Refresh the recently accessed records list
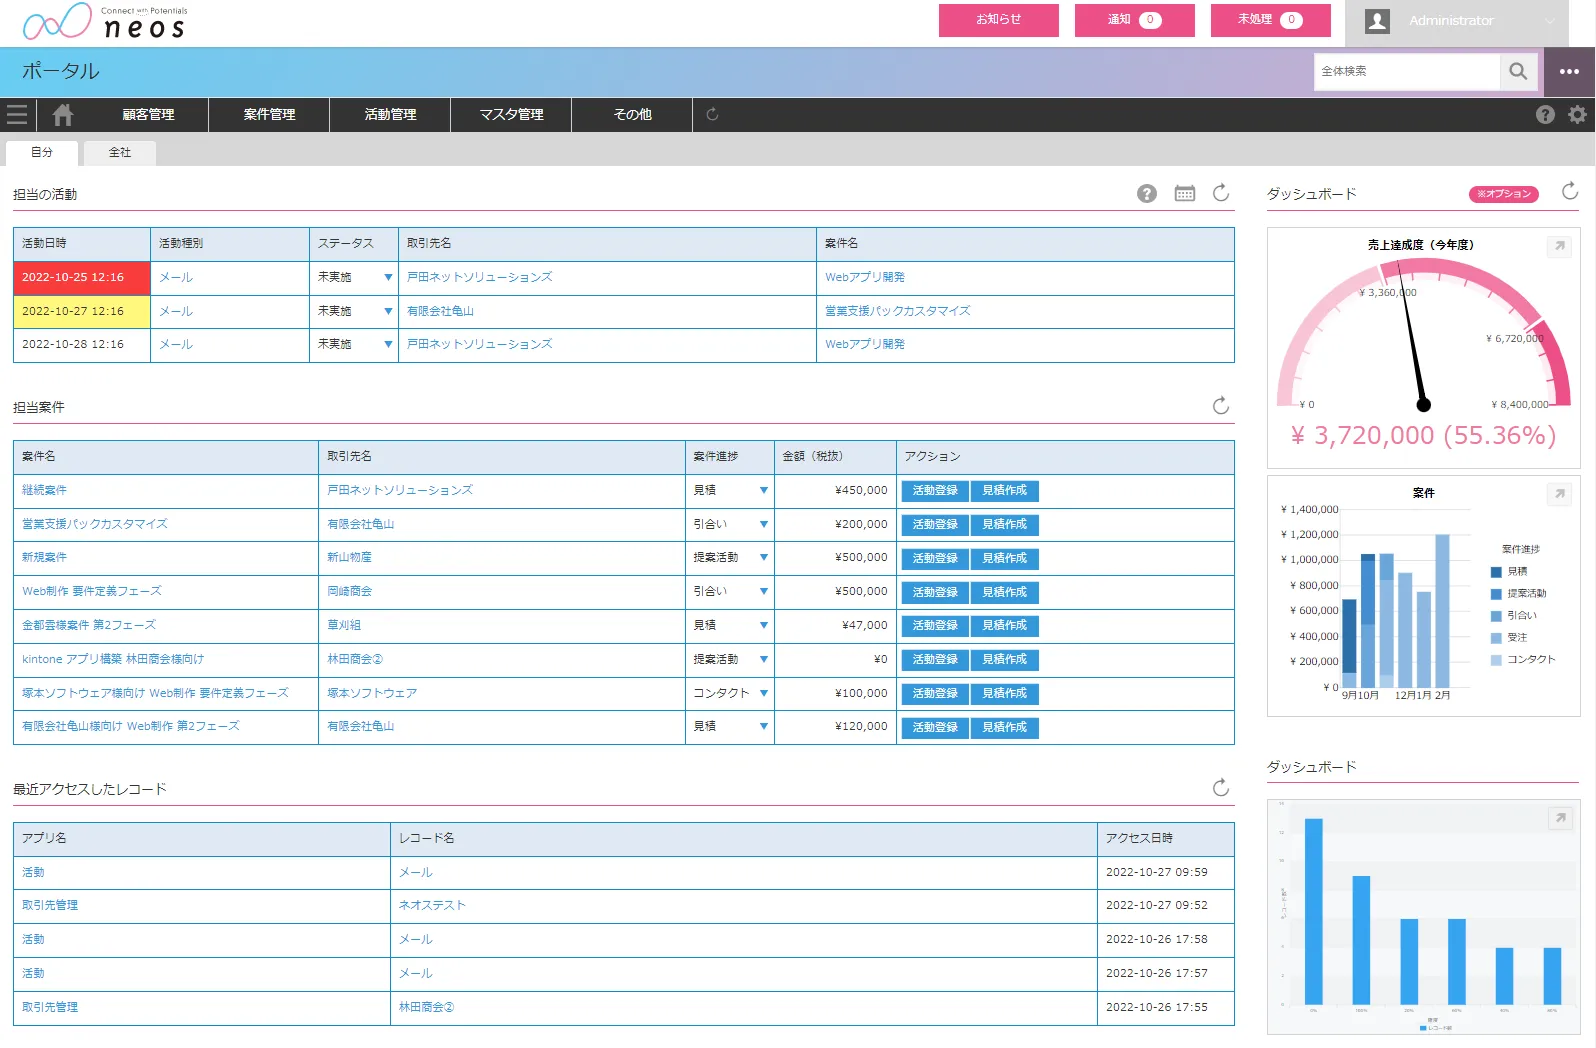 [1220, 788]
